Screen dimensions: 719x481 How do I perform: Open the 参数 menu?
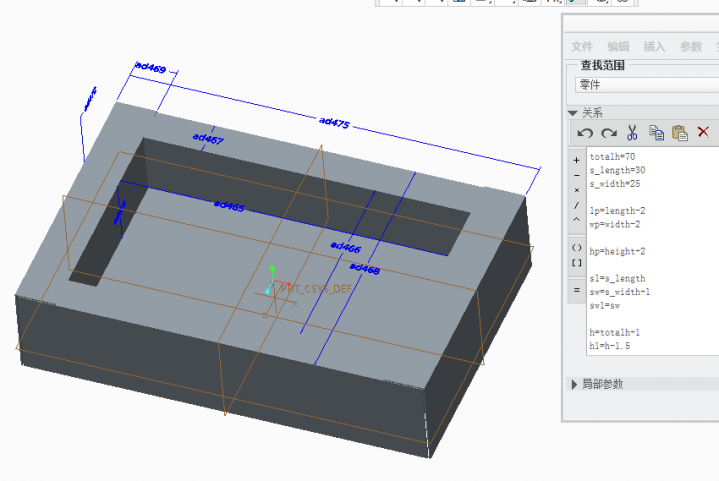click(x=691, y=47)
